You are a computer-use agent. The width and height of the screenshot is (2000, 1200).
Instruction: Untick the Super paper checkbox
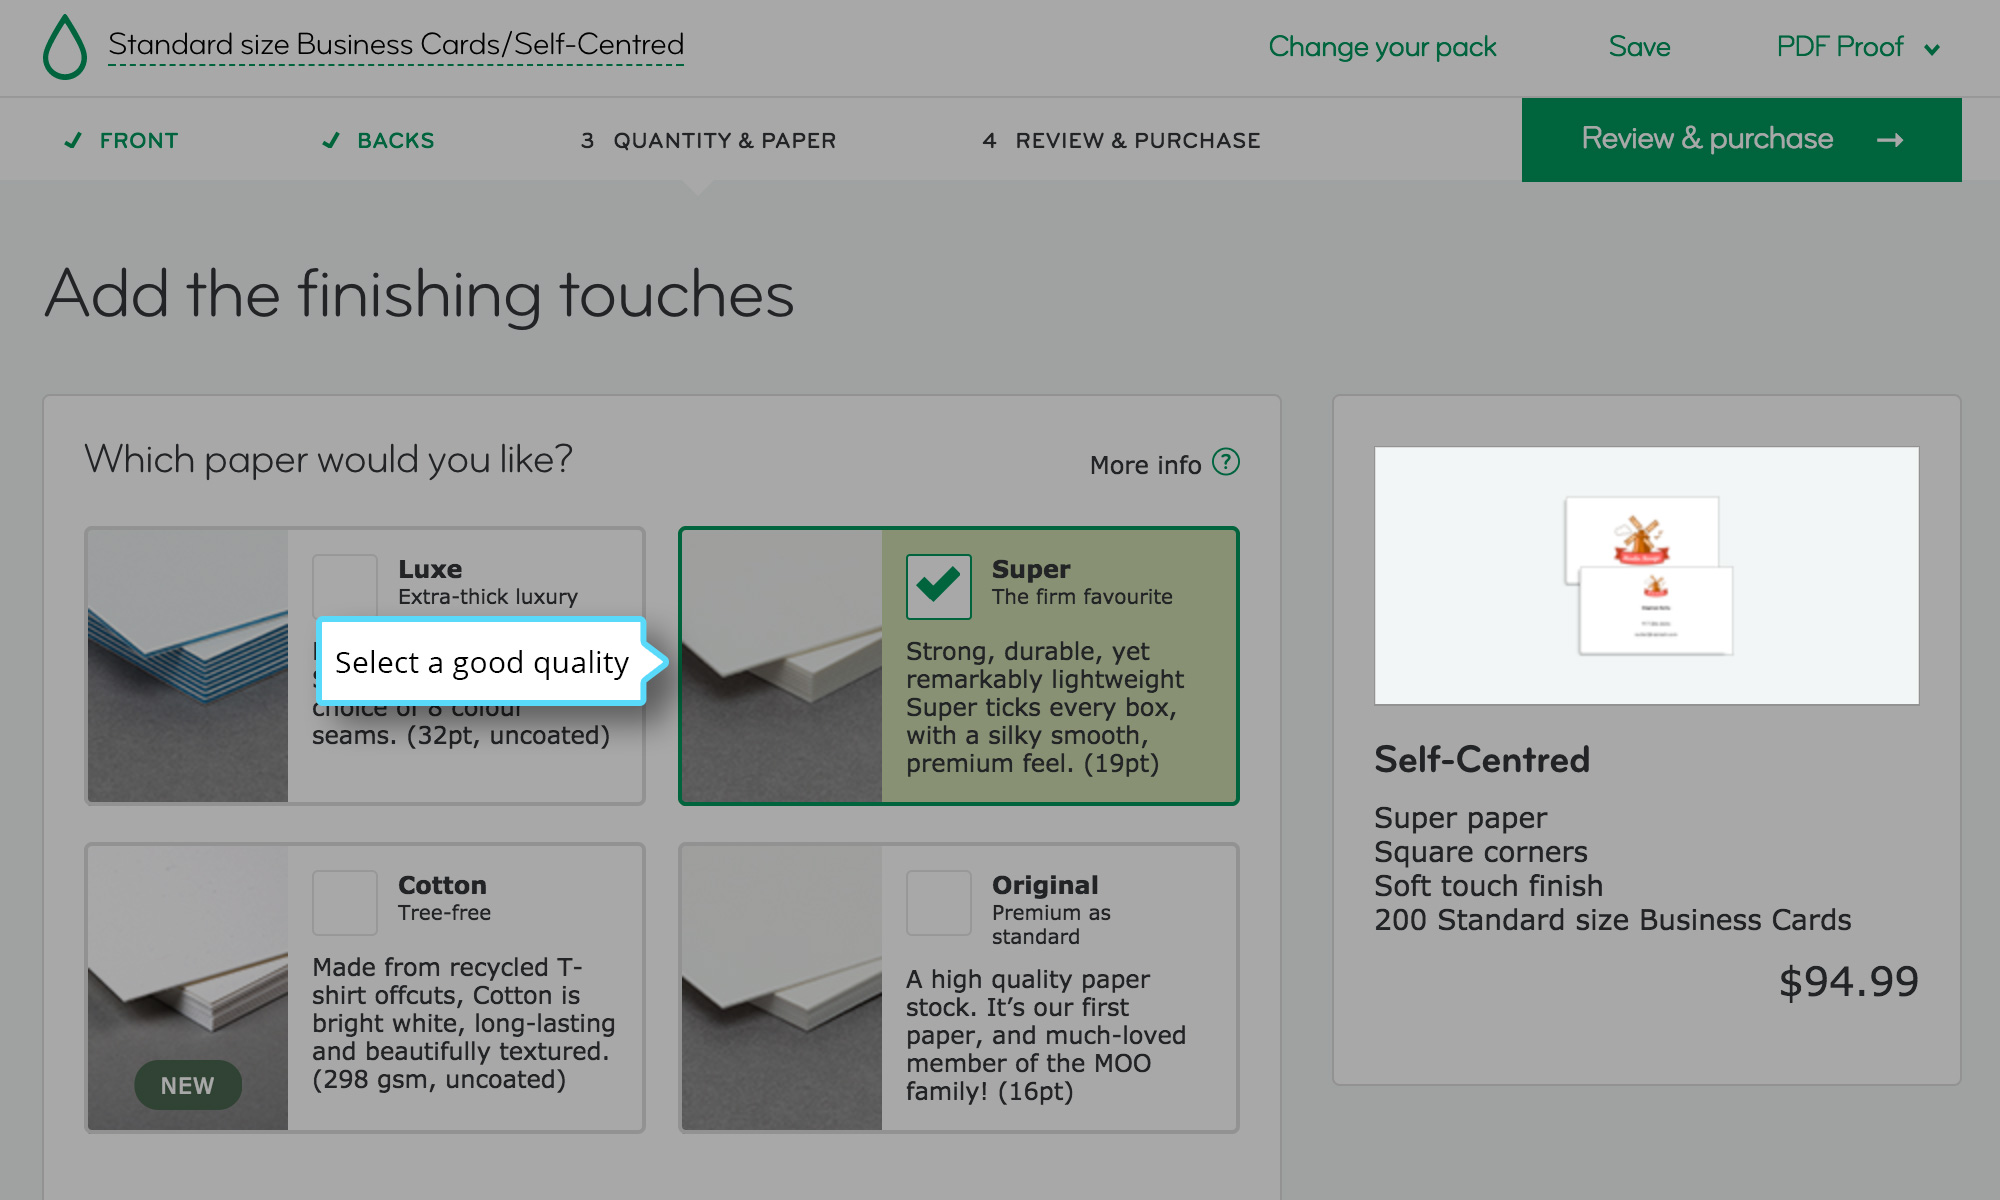(x=938, y=586)
